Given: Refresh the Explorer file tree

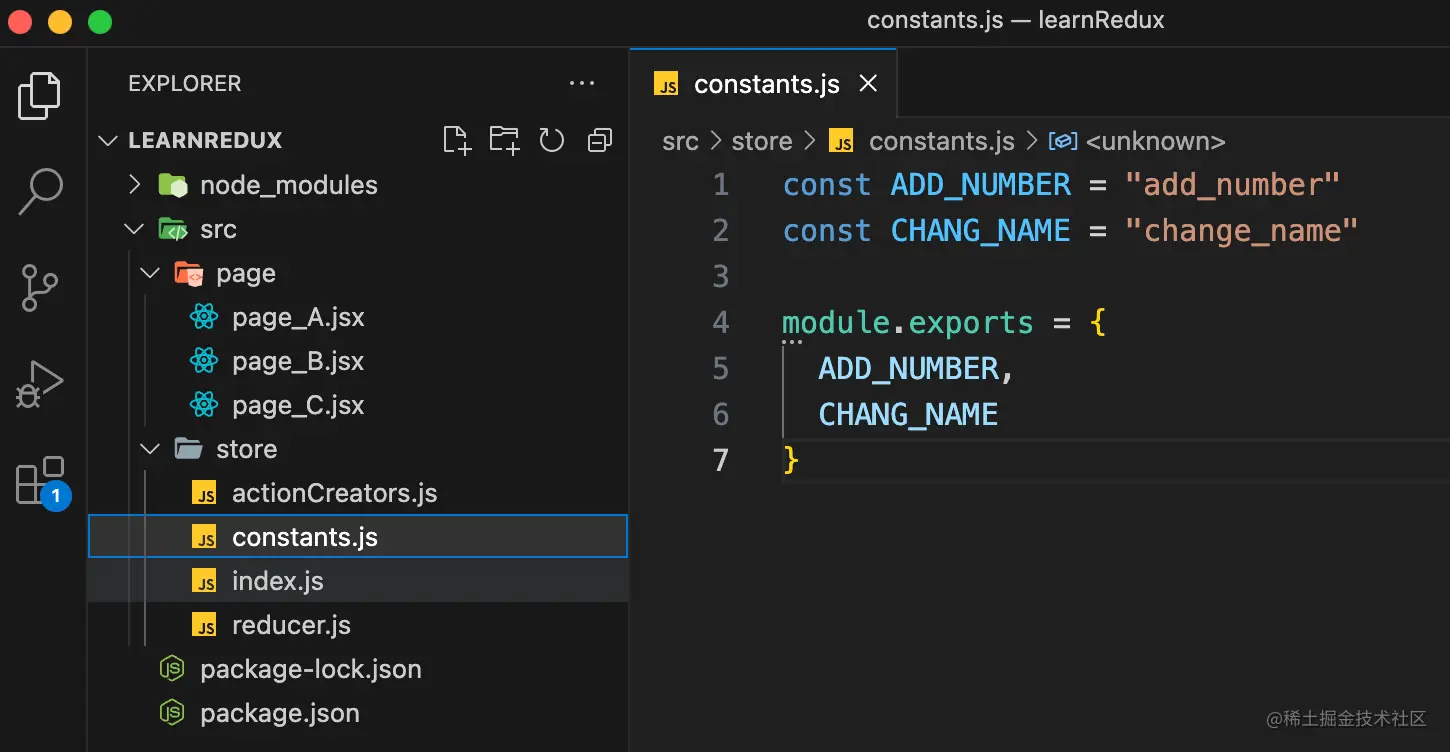Looking at the screenshot, I should tap(552, 141).
